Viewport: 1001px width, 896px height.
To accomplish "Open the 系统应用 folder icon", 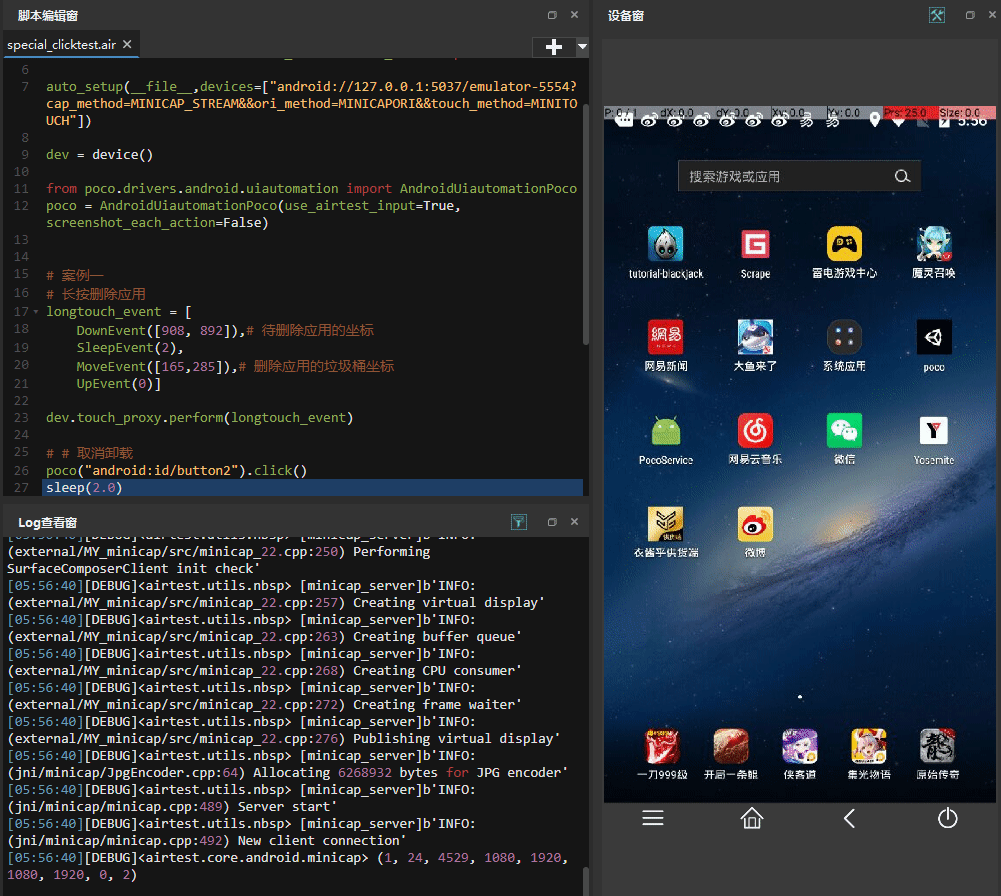I will tap(844, 337).
